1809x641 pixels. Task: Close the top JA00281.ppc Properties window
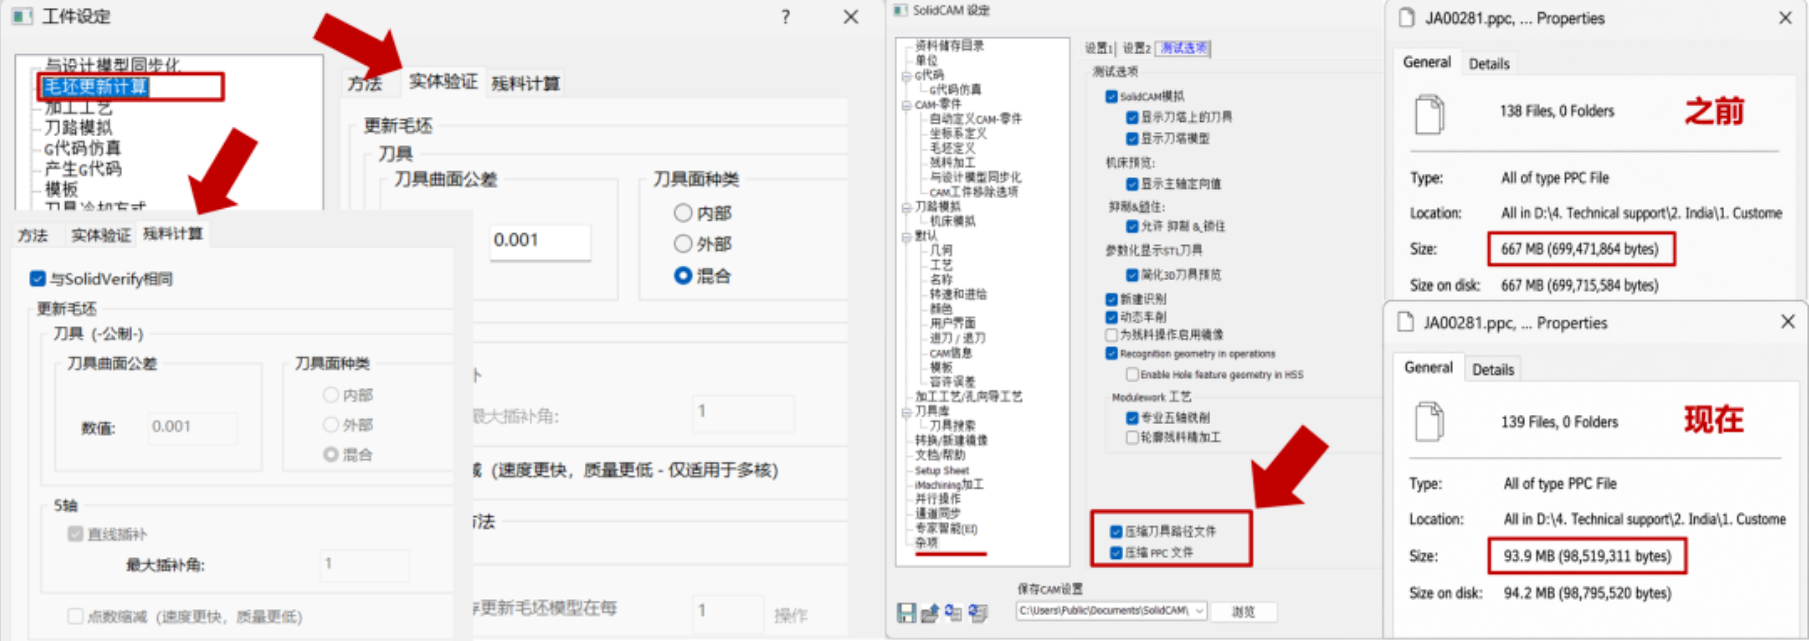[x=1785, y=18]
